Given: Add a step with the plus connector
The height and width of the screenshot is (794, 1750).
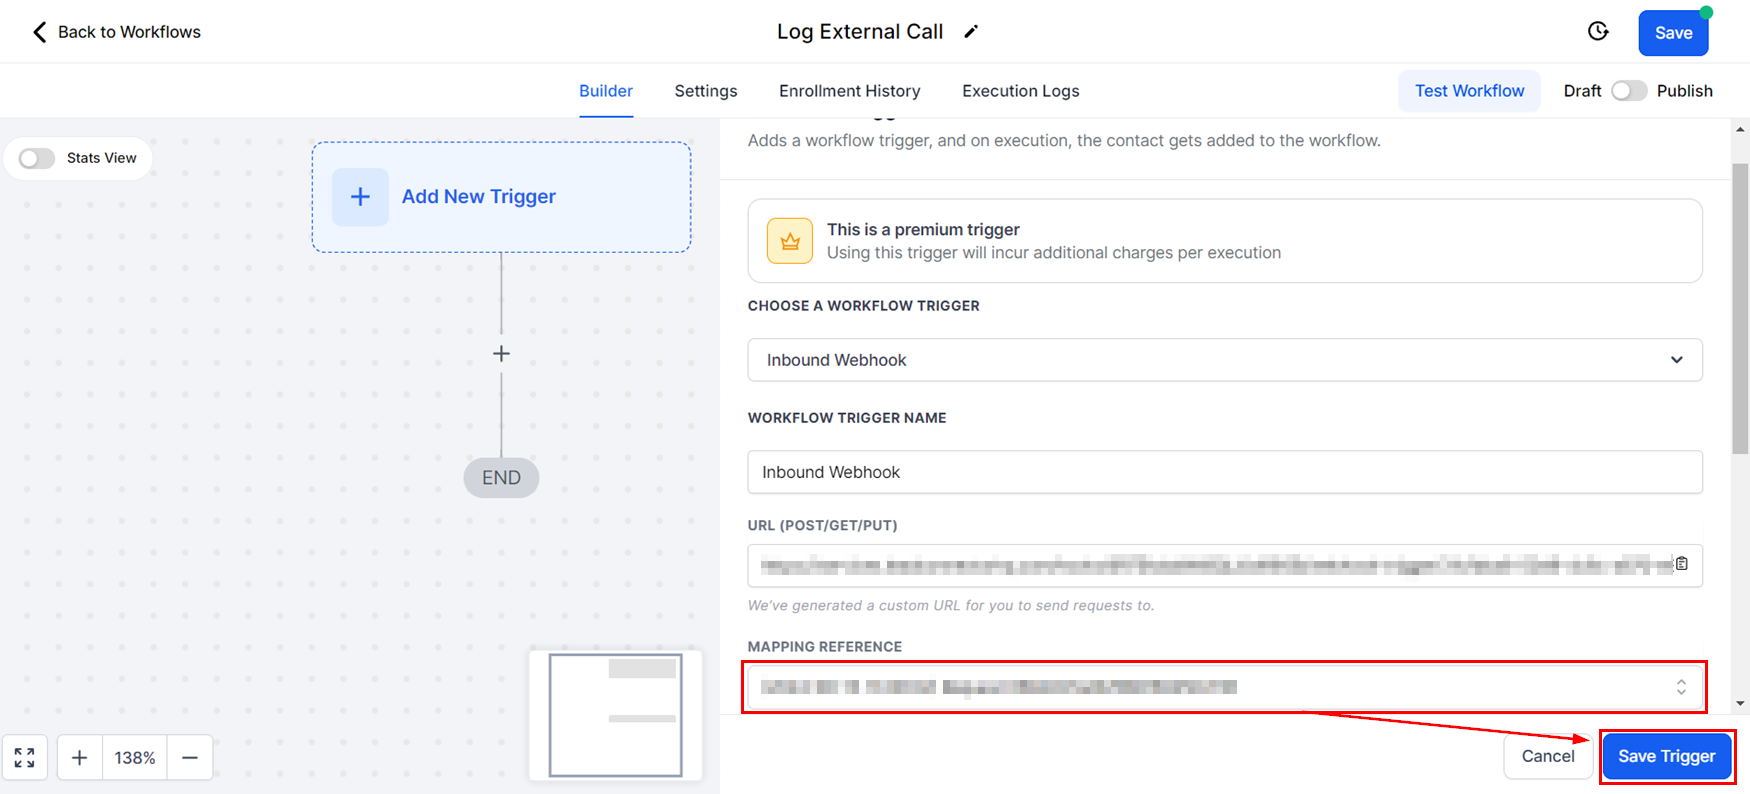Looking at the screenshot, I should [x=501, y=354].
